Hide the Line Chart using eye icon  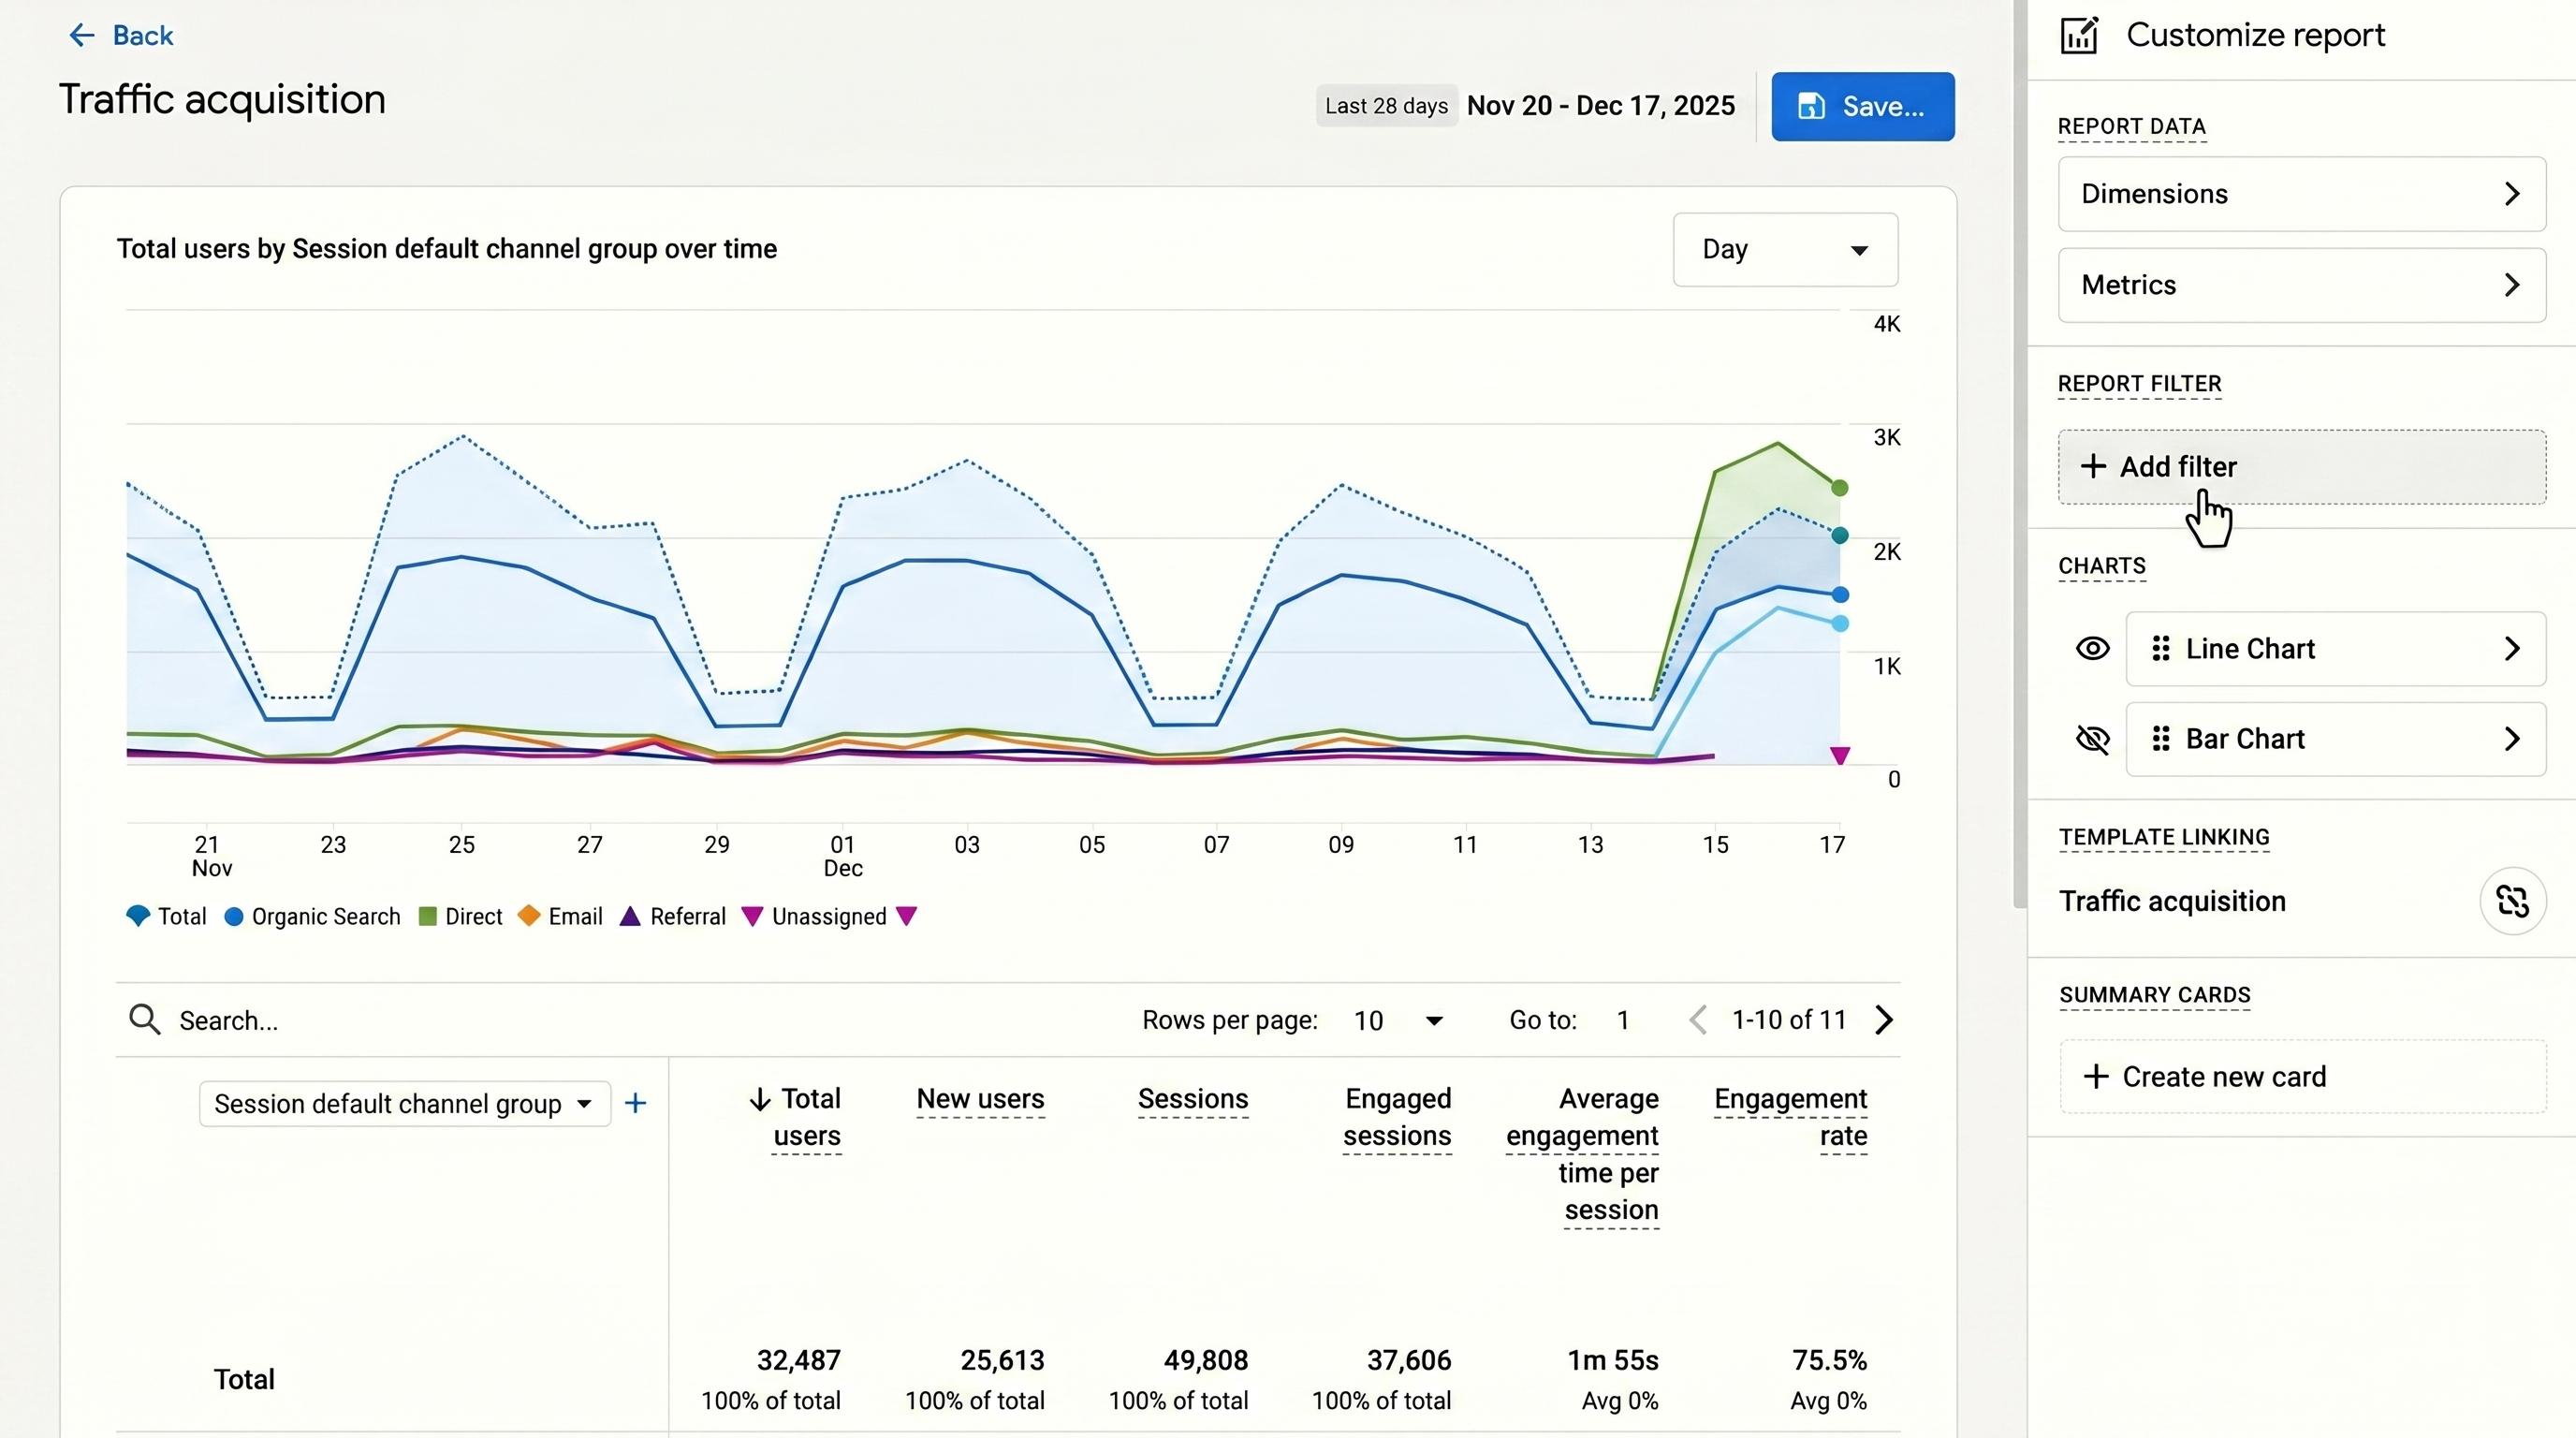point(2092,649)
